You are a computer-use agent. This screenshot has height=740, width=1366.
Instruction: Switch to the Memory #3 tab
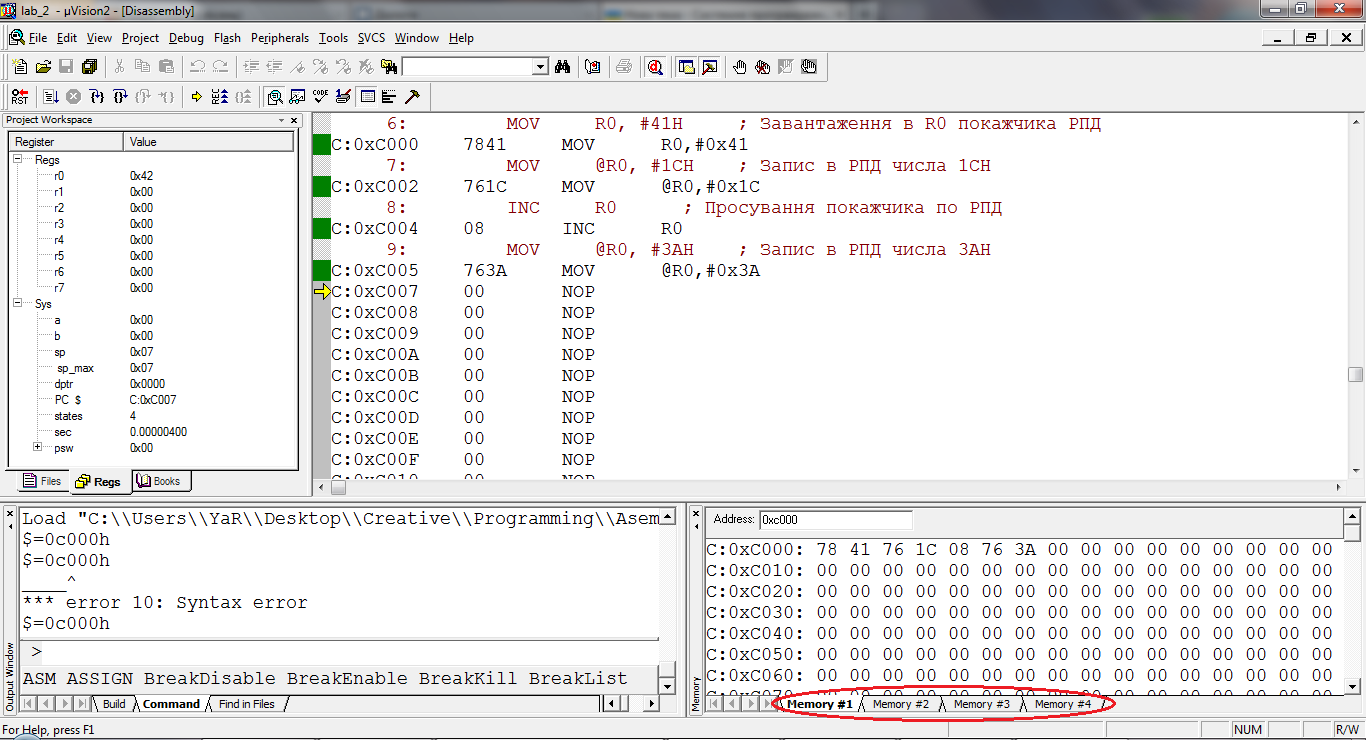point(982,704)
